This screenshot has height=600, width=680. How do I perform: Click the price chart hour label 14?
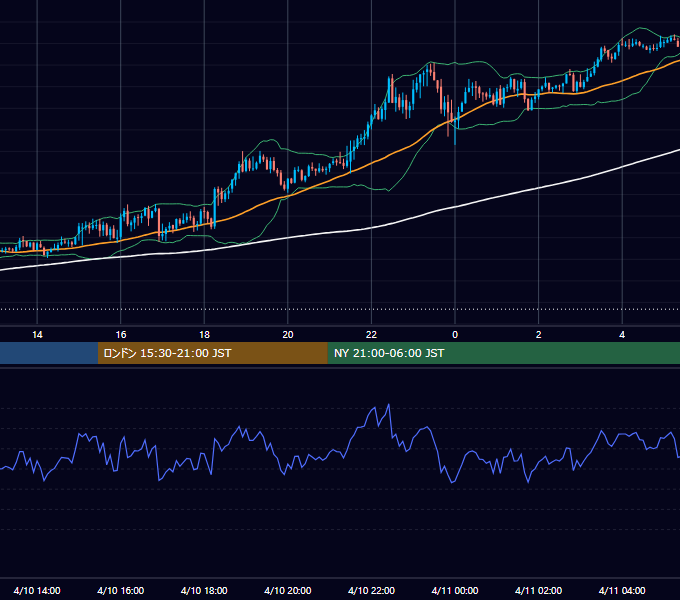(37, 335)
